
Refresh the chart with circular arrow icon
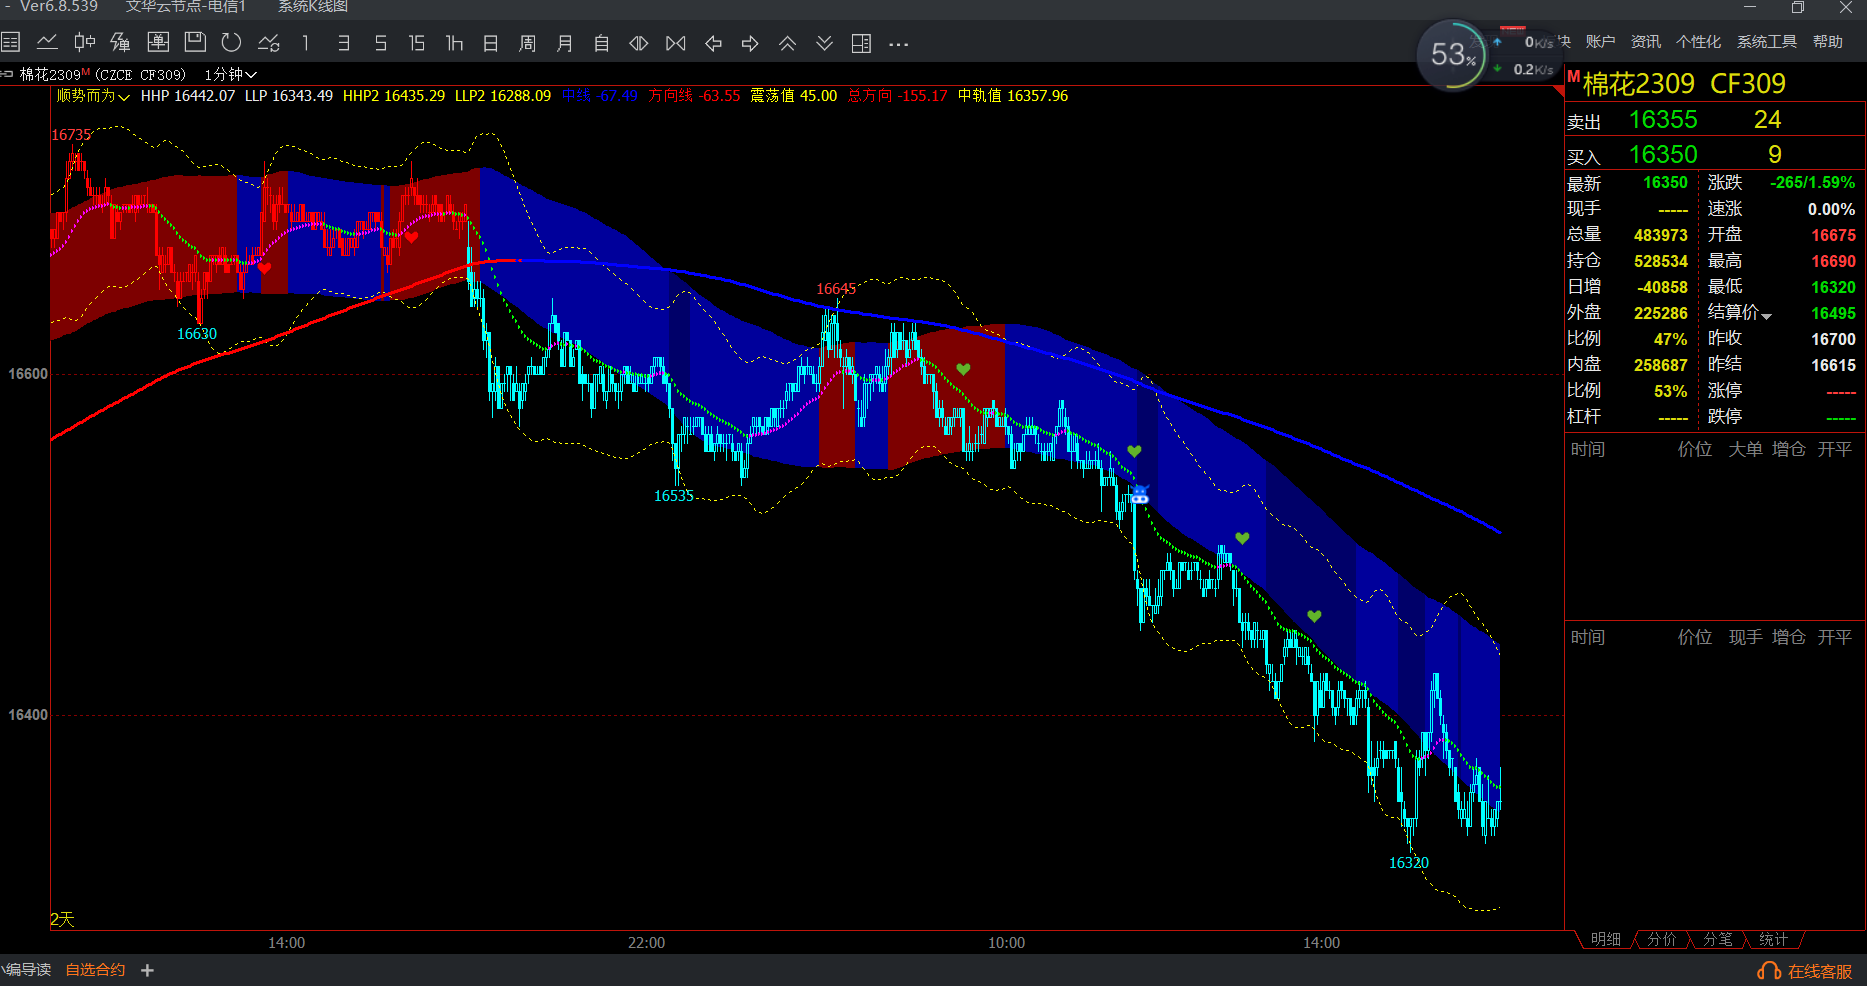pos(231,43)
